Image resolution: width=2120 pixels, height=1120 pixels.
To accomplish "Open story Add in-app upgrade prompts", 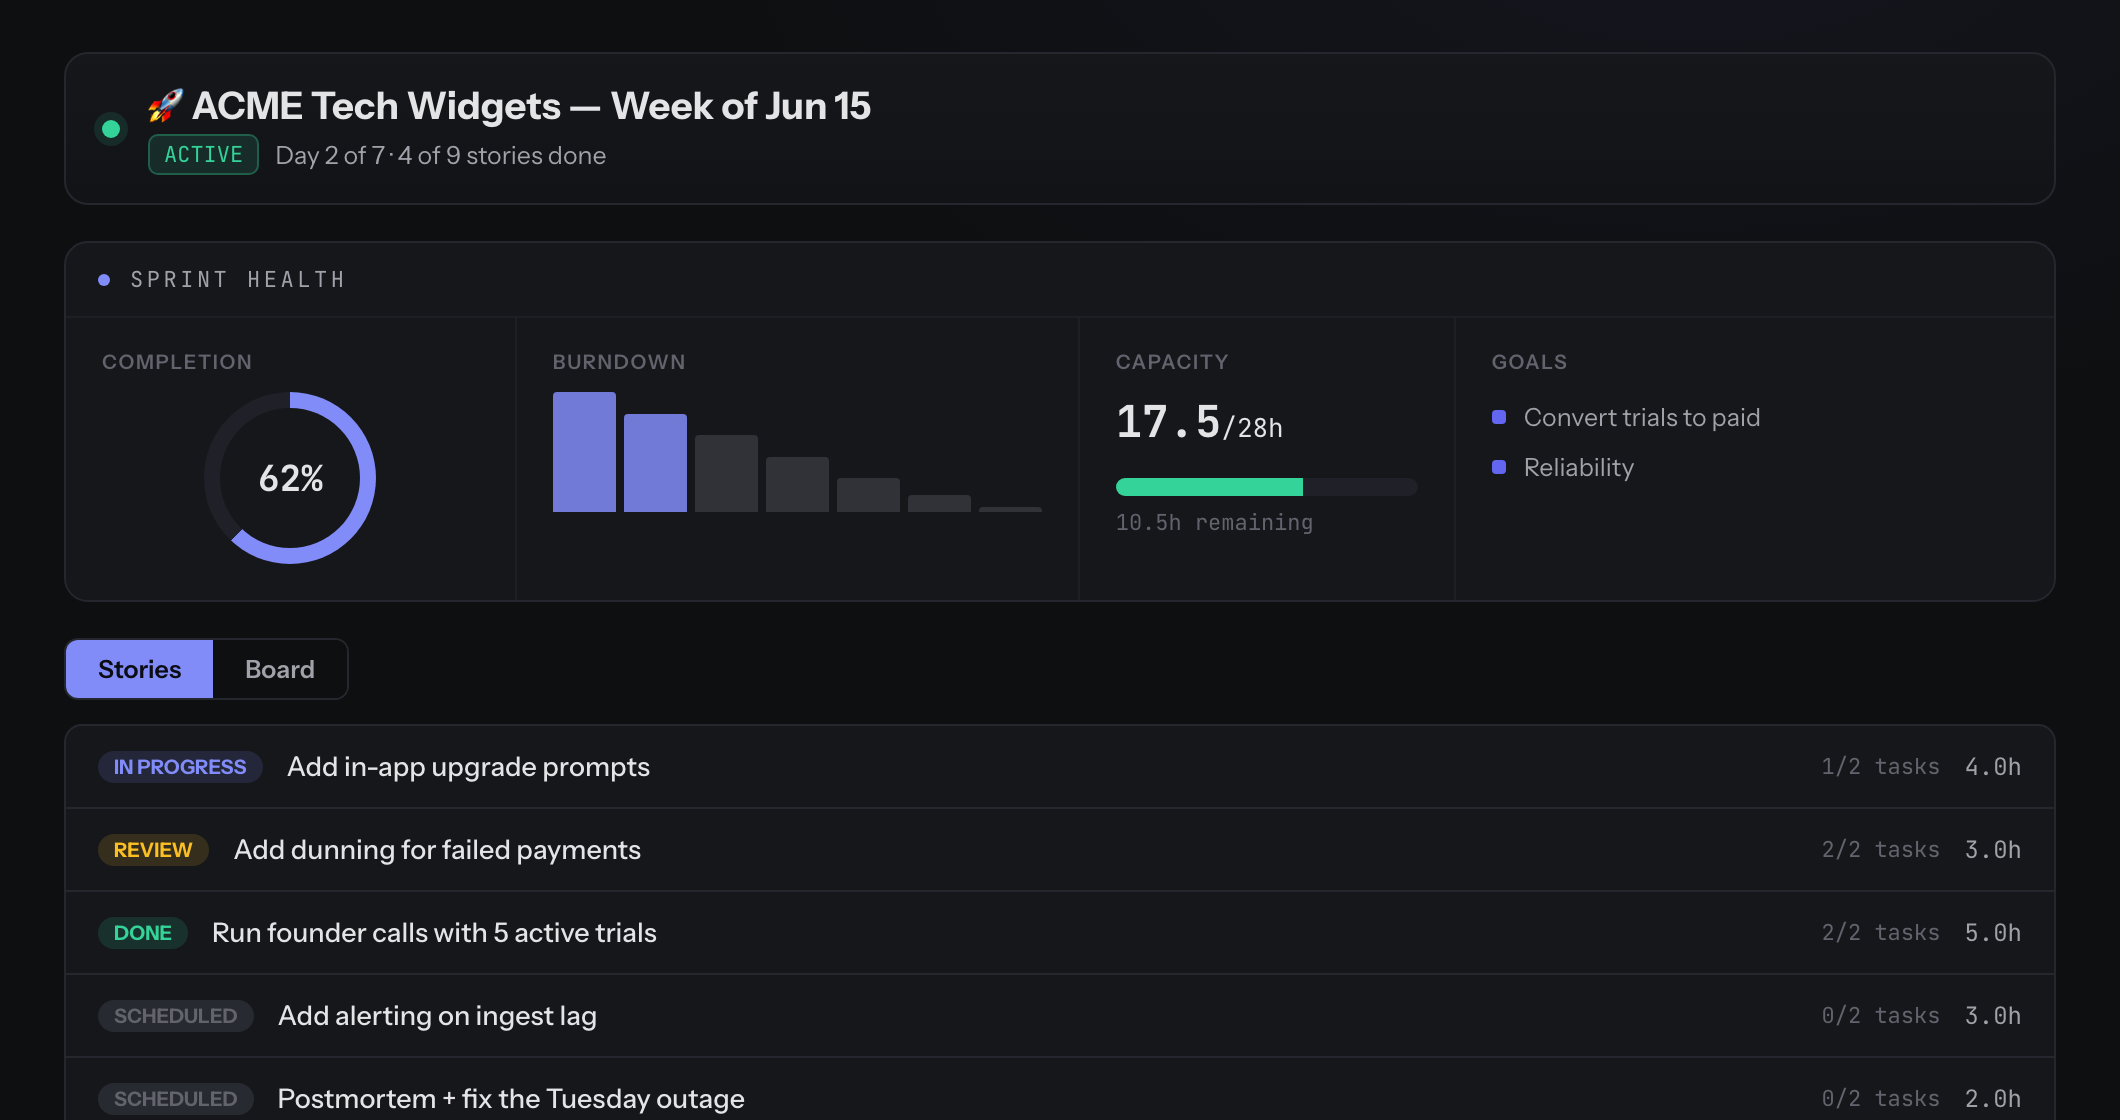I will point(1060,767).
